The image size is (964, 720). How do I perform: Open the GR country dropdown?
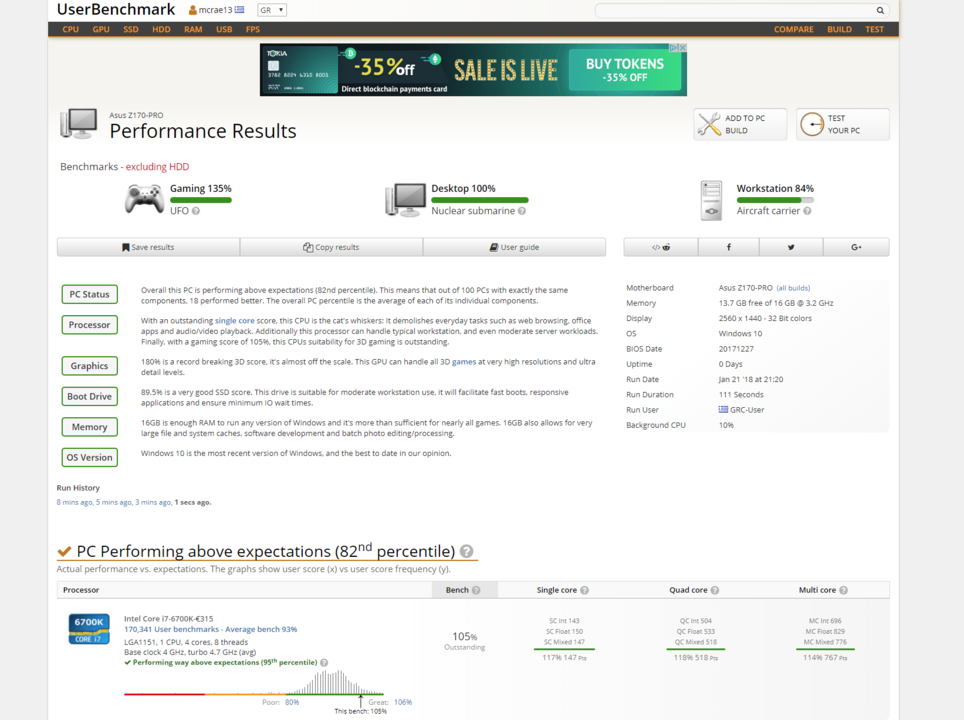click(x=272, y=10)
